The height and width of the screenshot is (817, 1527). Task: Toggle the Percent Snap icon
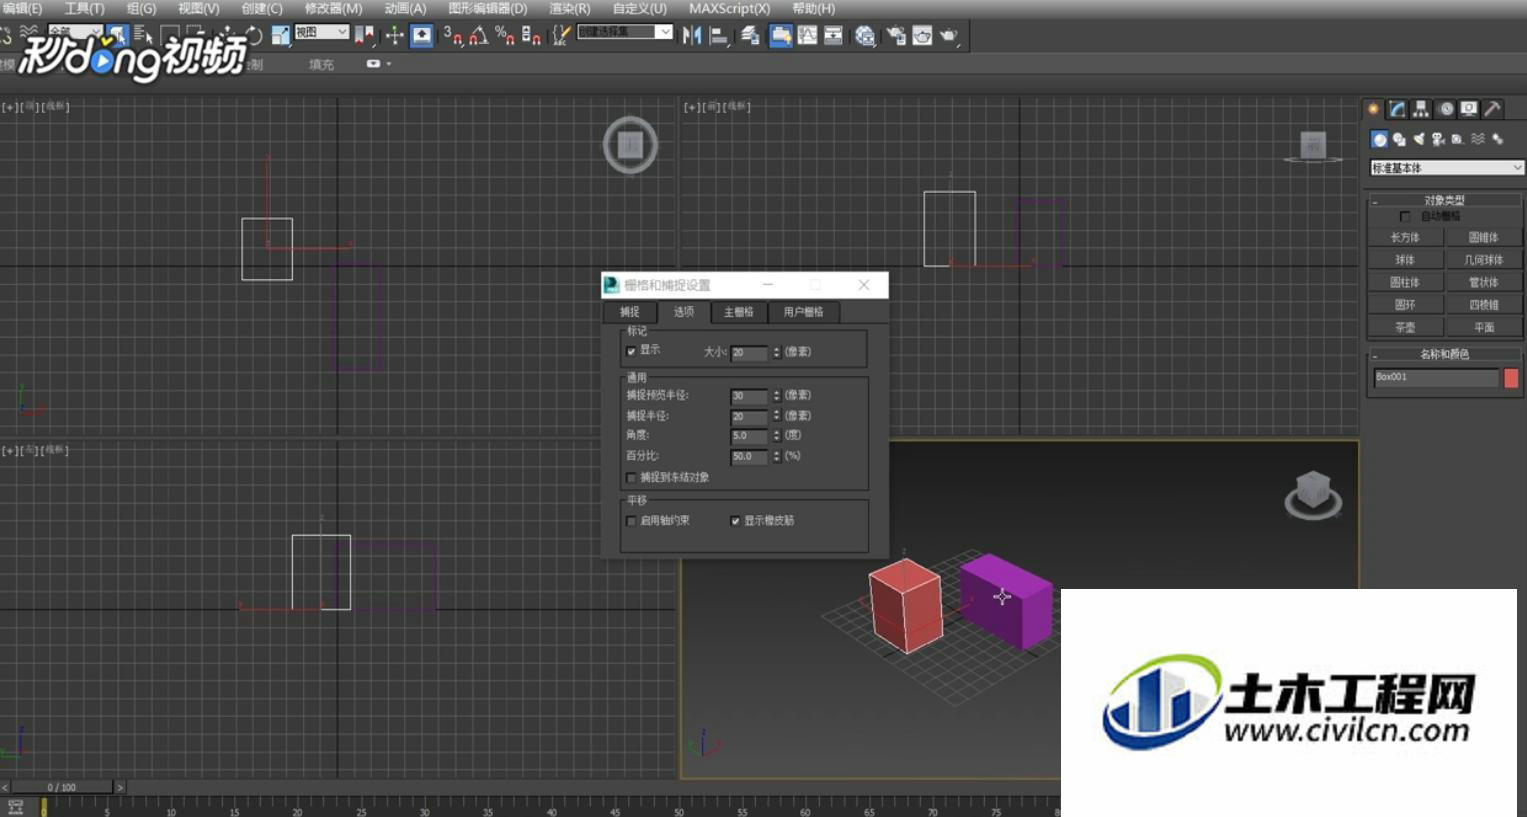[505, 36]
